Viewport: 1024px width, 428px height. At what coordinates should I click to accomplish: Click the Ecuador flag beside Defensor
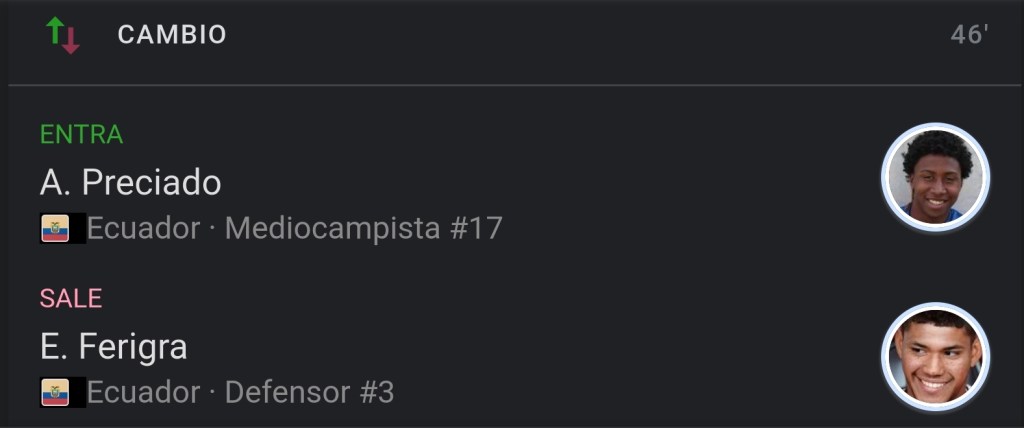(x=55, y=393)
